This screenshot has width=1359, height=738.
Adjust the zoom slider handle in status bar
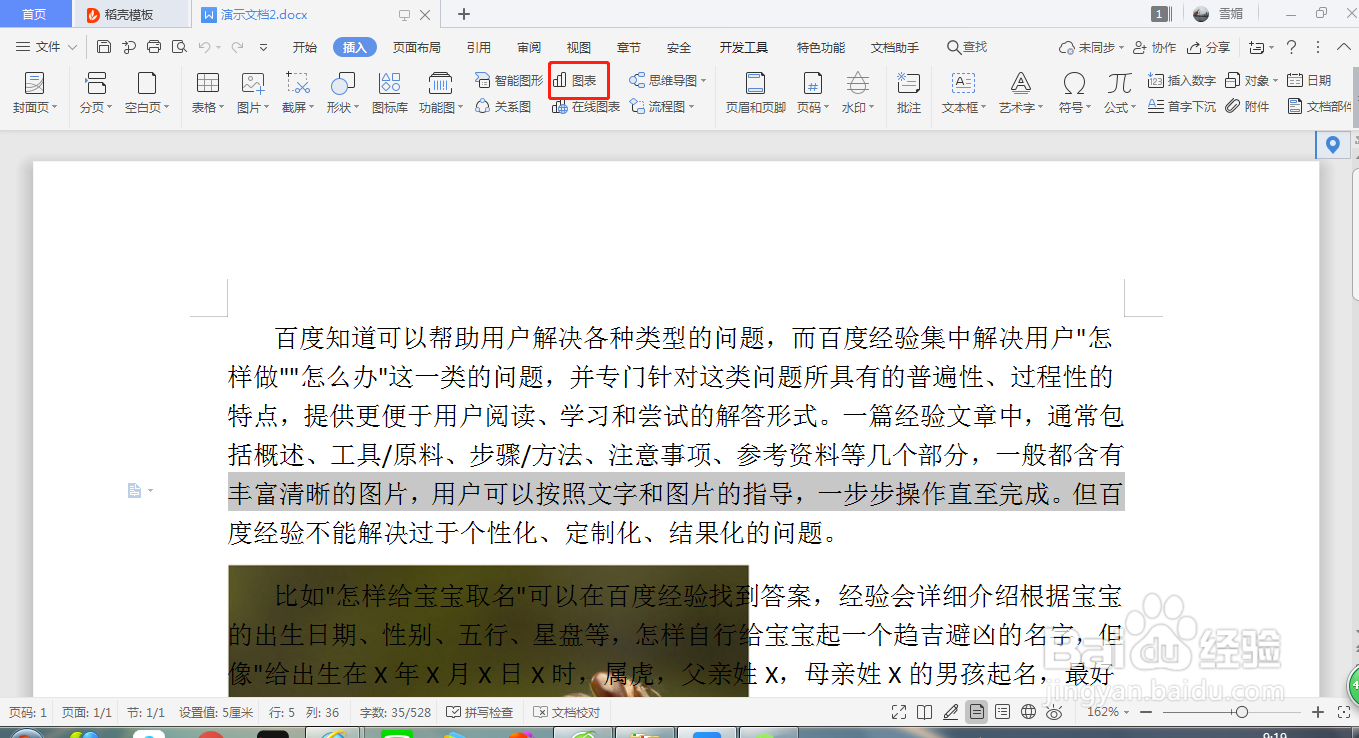tap(1241, 712)
